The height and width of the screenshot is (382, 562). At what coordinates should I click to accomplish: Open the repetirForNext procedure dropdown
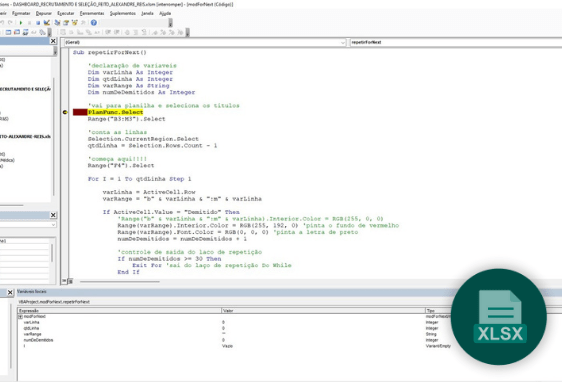coord(455,42)
